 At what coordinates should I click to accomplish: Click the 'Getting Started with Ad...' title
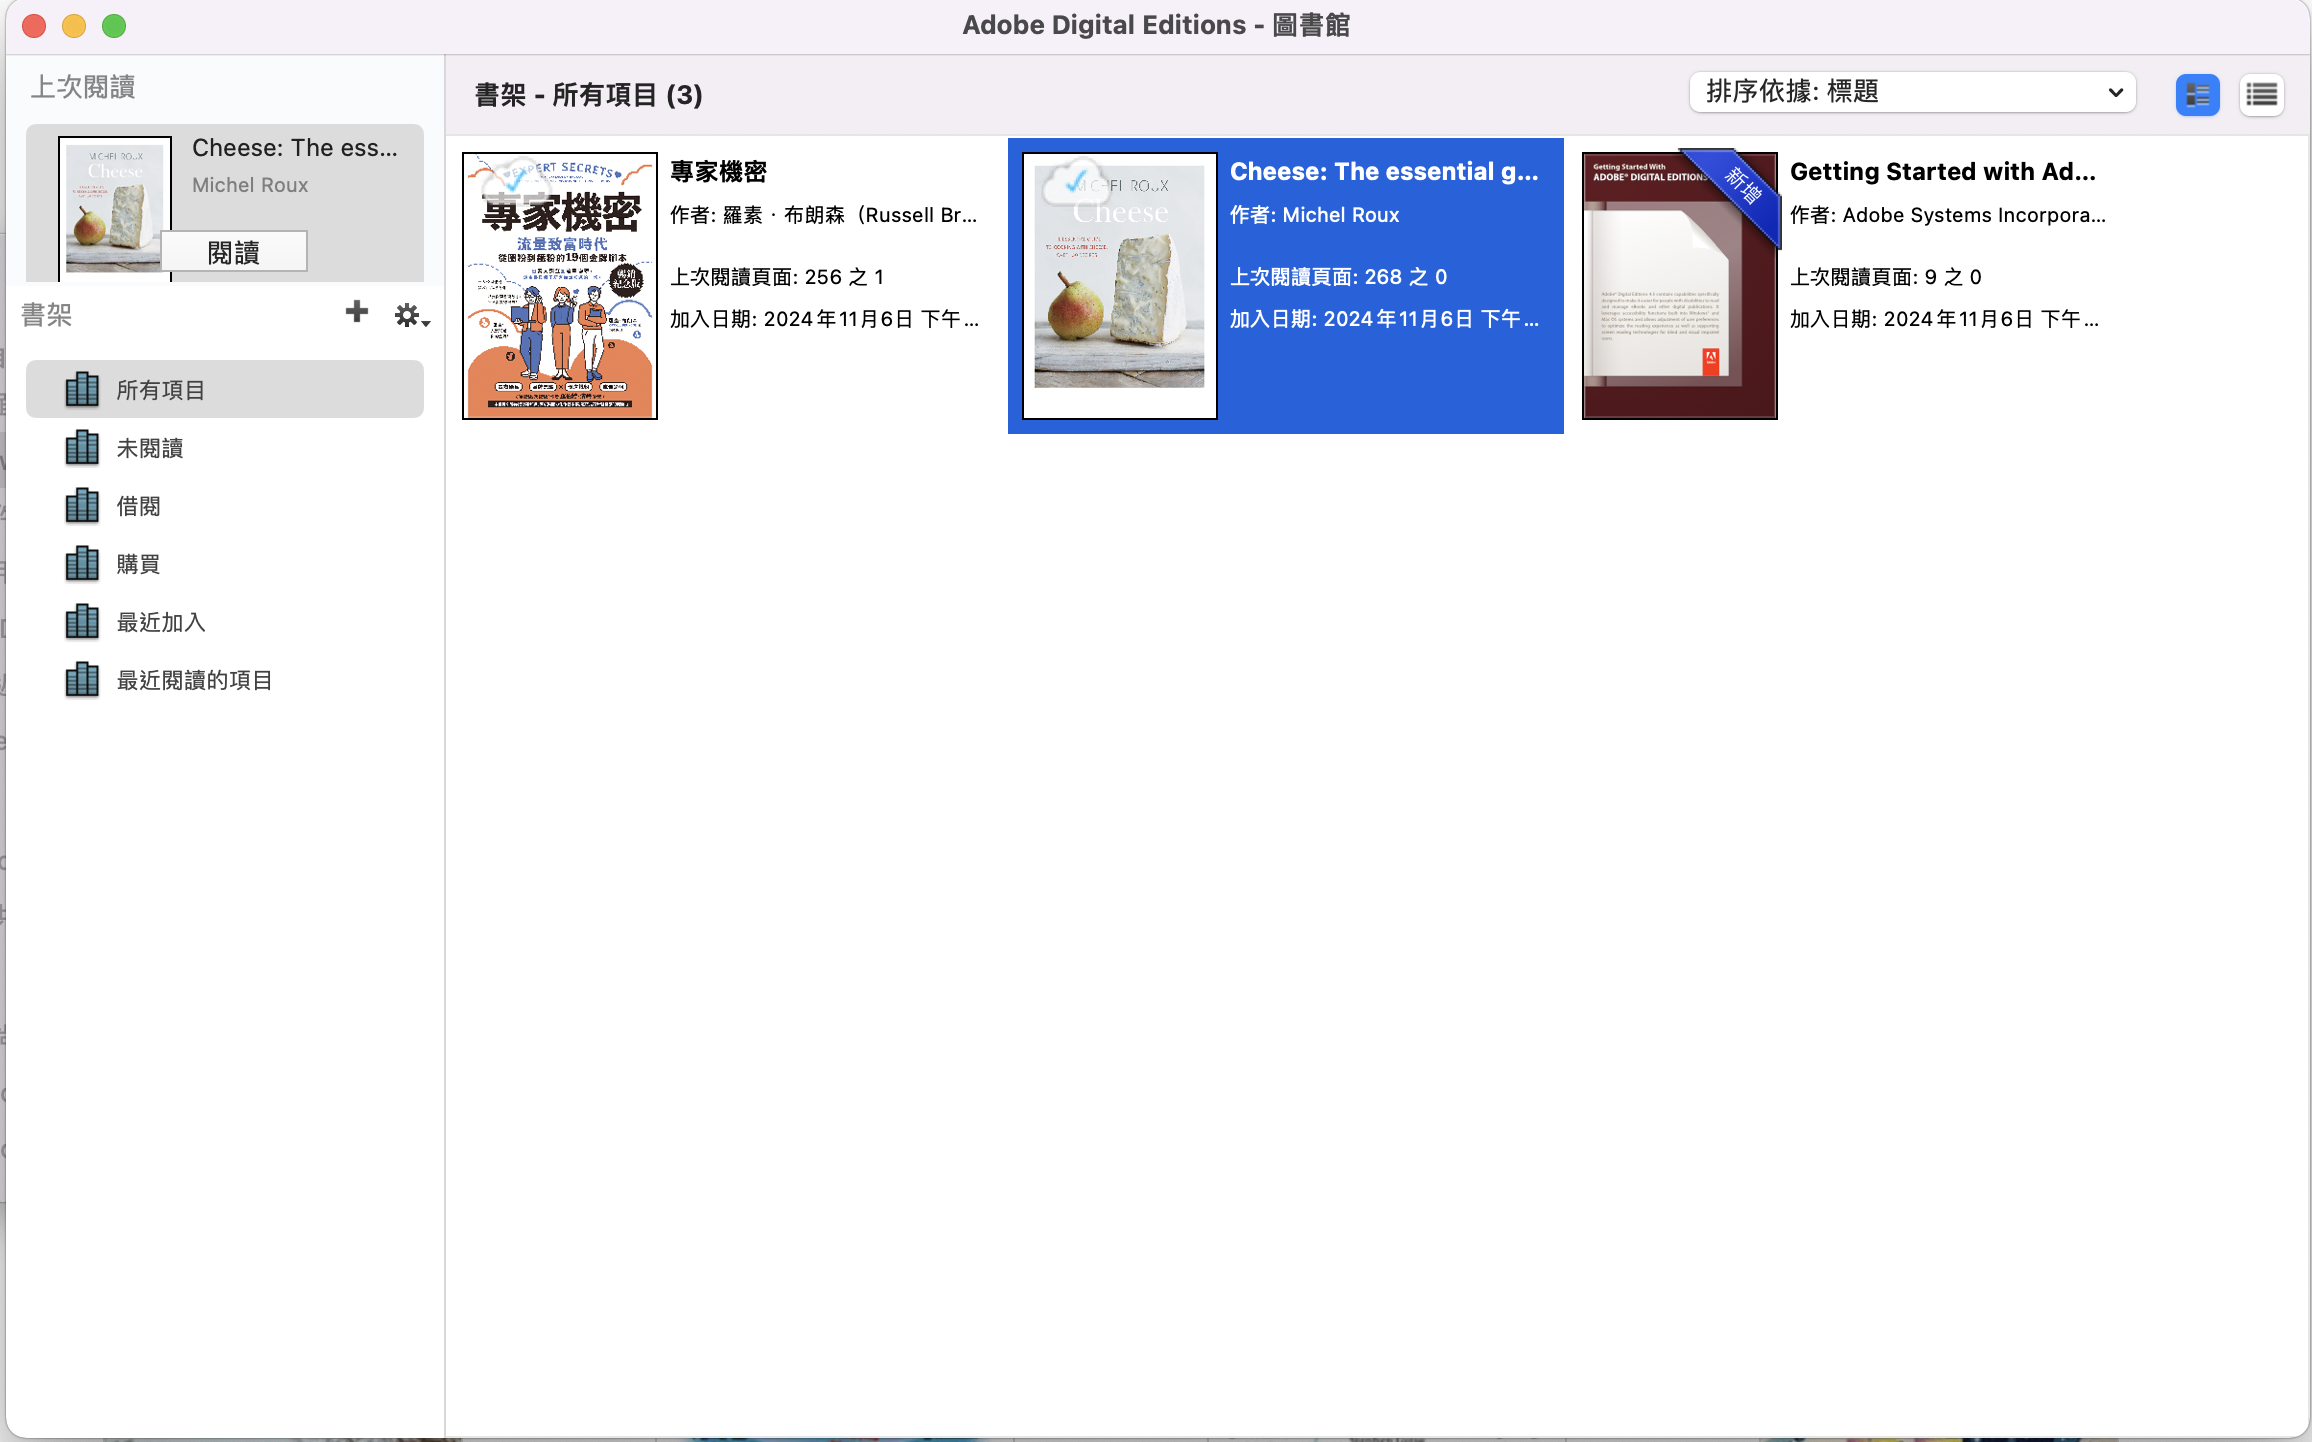click(1943, 172)
